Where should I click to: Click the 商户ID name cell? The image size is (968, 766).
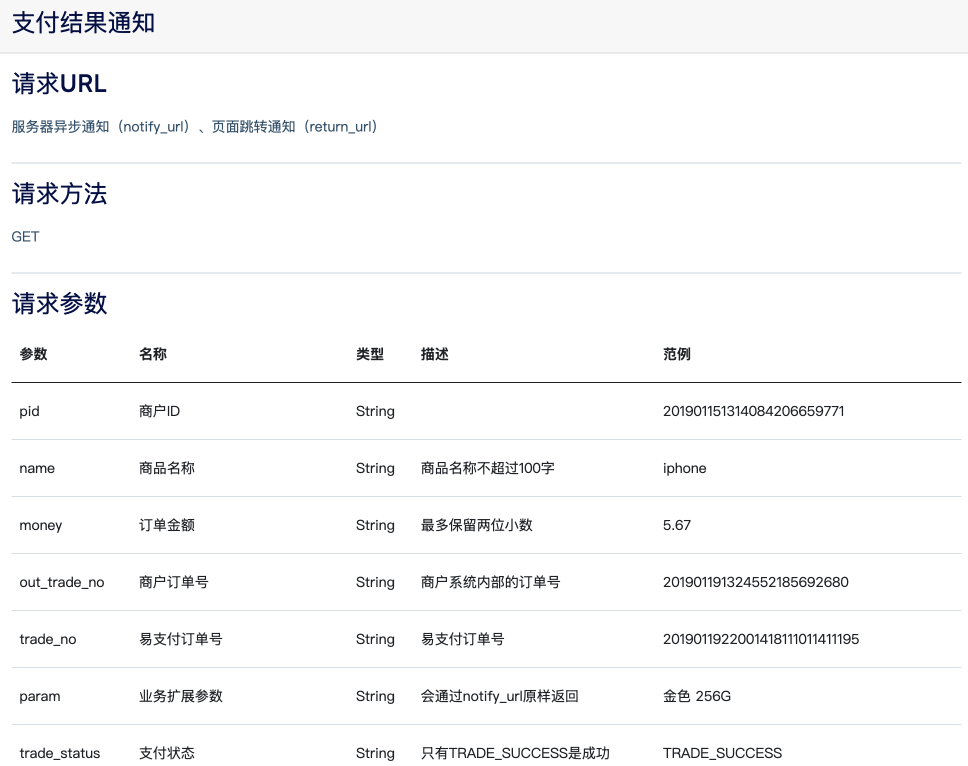tap(159, 411)
